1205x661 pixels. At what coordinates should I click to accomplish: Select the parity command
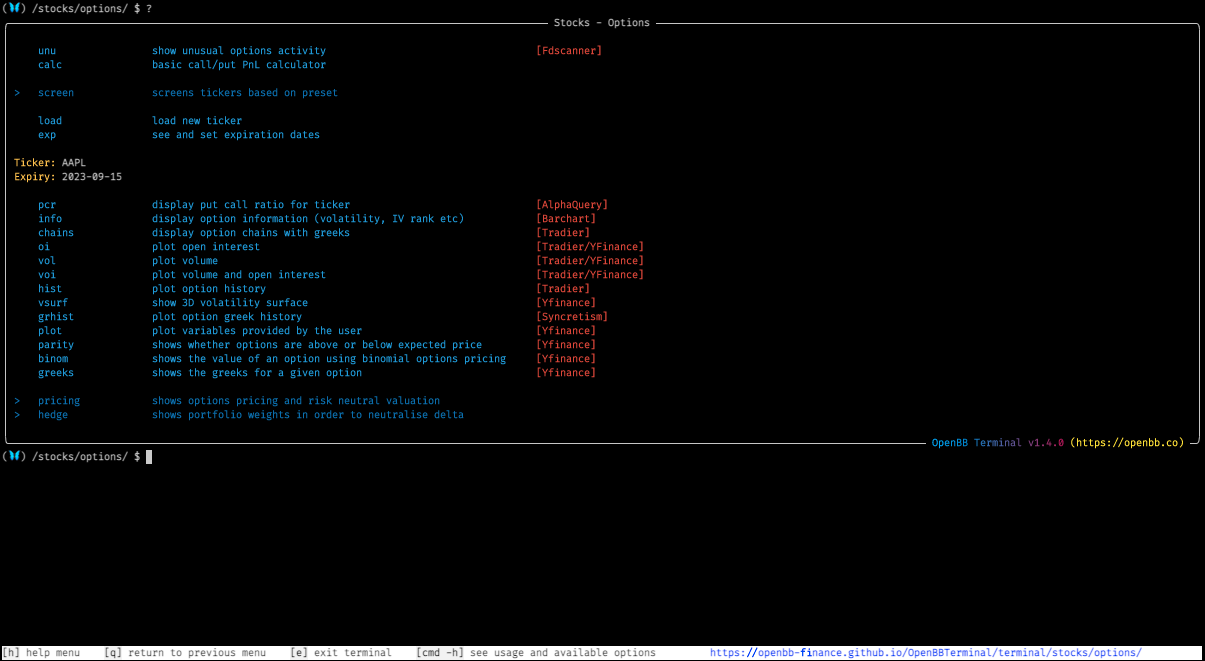[56, 345]
